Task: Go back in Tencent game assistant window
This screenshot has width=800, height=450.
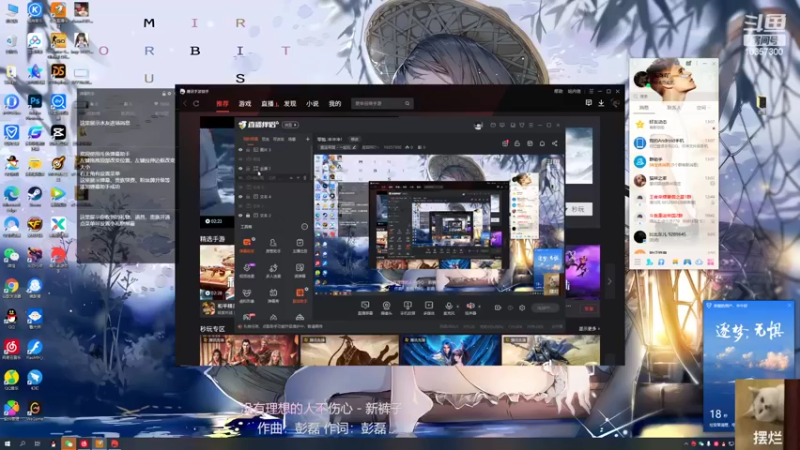Action: point(185,104)
